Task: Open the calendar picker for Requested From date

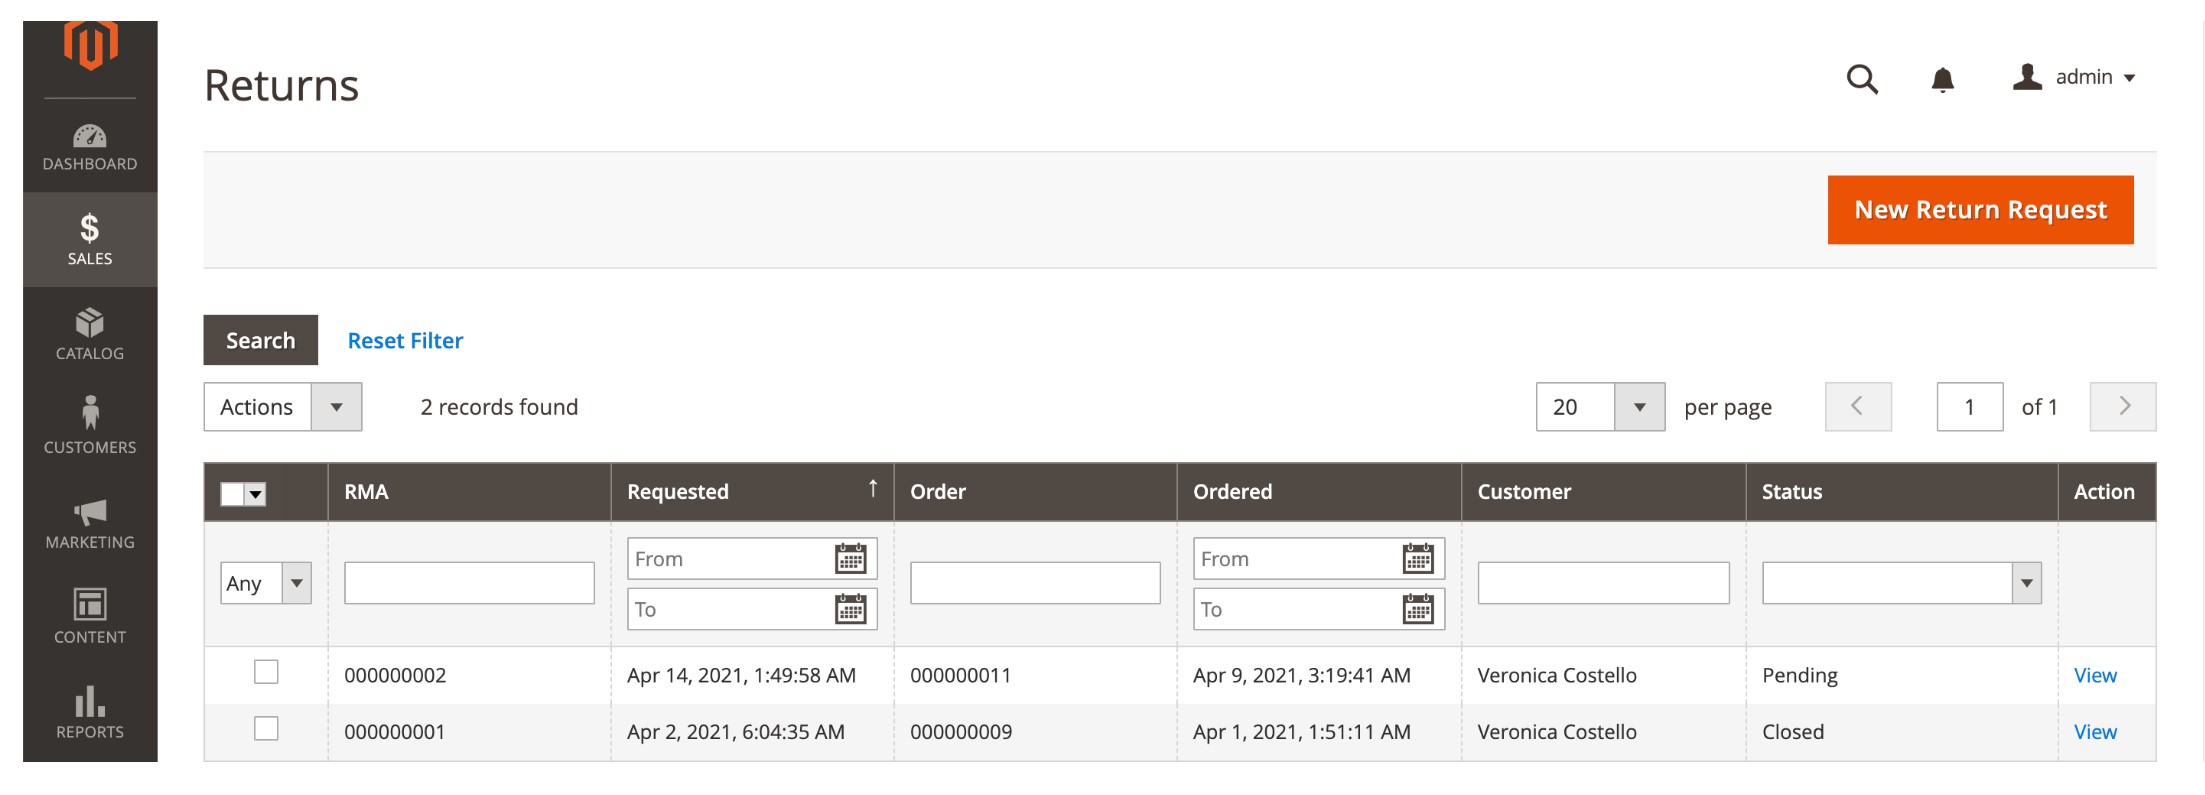Action: point(852,558)
